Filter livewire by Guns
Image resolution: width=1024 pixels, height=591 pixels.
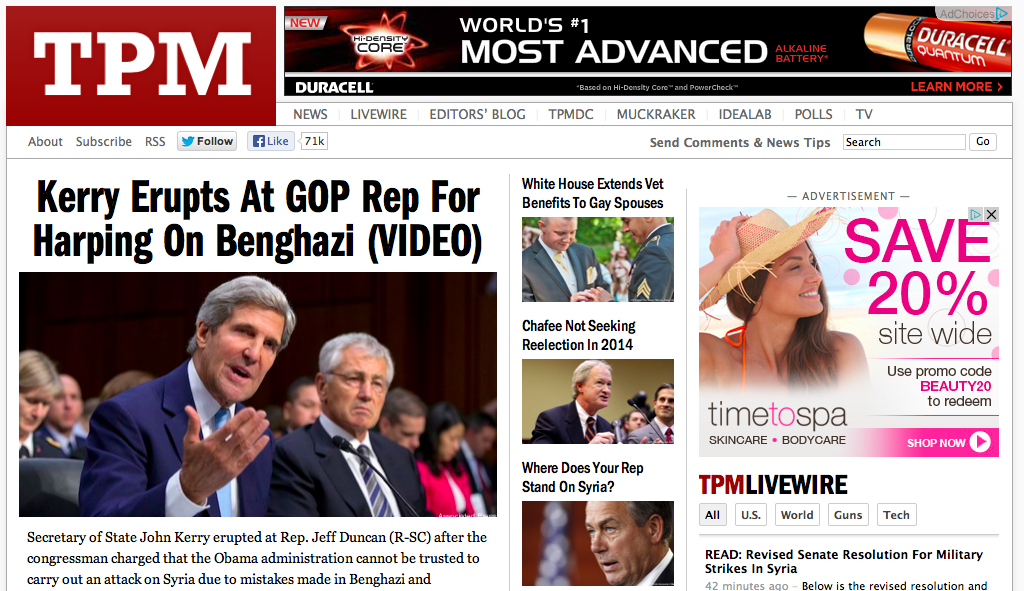[848, 515]
